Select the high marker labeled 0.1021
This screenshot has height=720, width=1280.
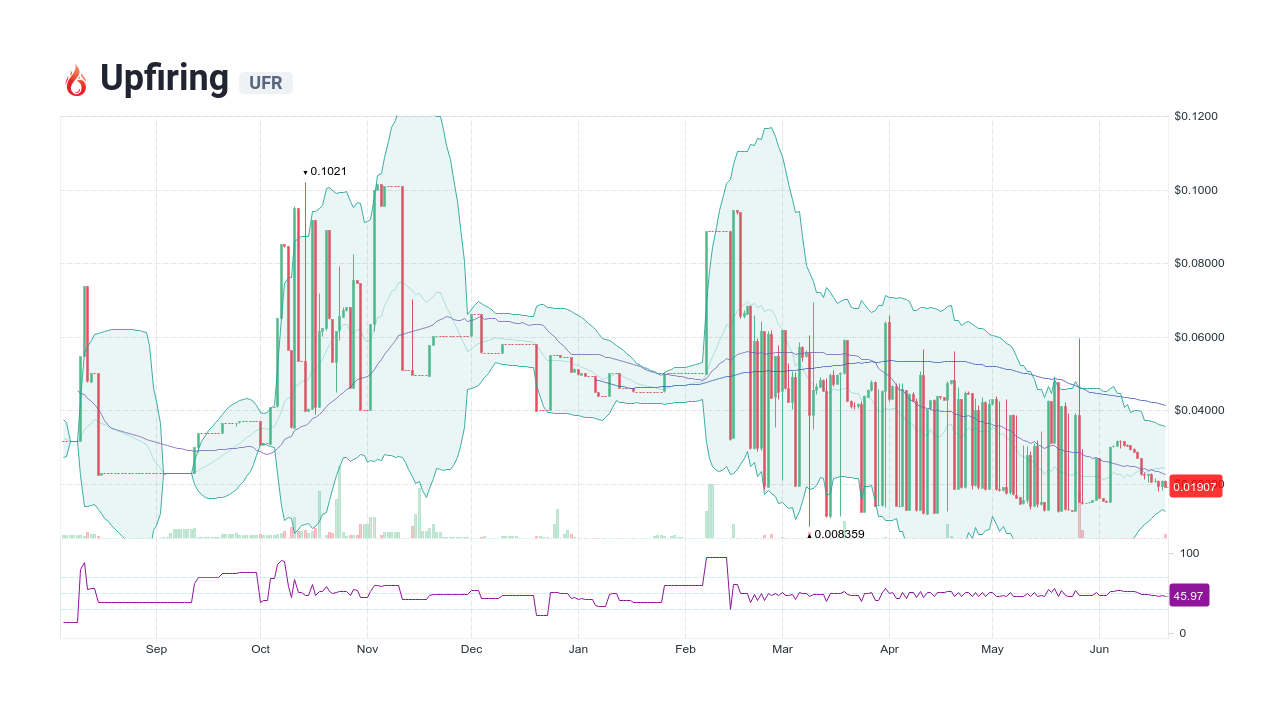tap(325, 171)
